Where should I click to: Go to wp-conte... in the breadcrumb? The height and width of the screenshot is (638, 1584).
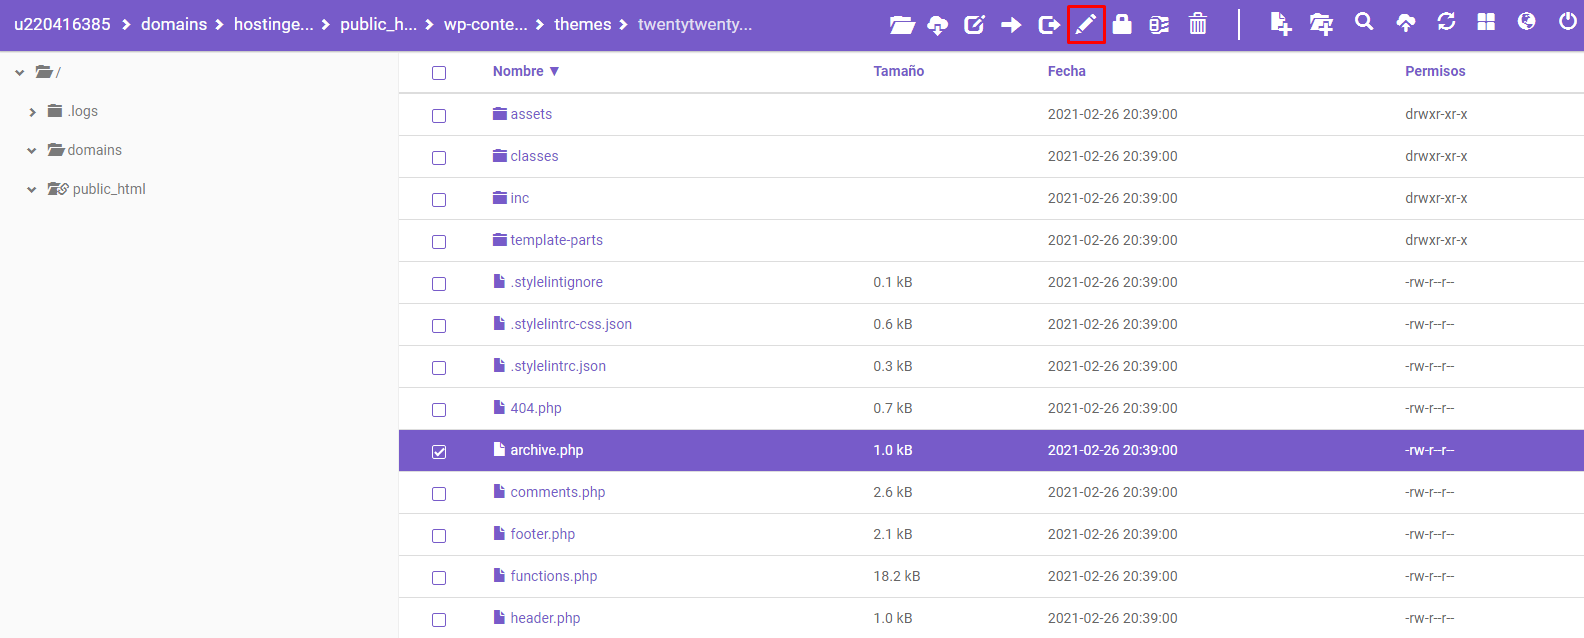click(x=485, y=24)
